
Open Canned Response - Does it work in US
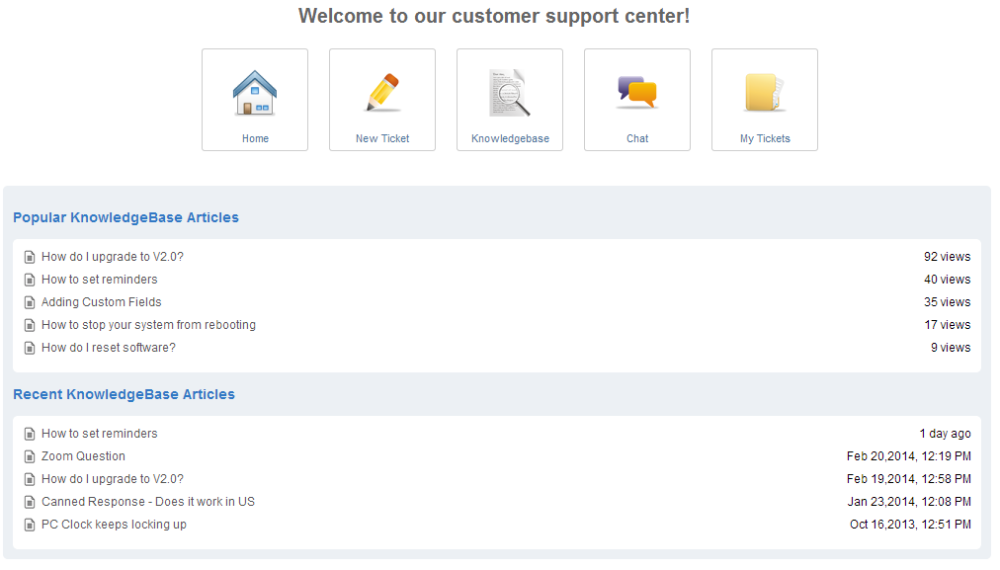[x=148, y=502]
